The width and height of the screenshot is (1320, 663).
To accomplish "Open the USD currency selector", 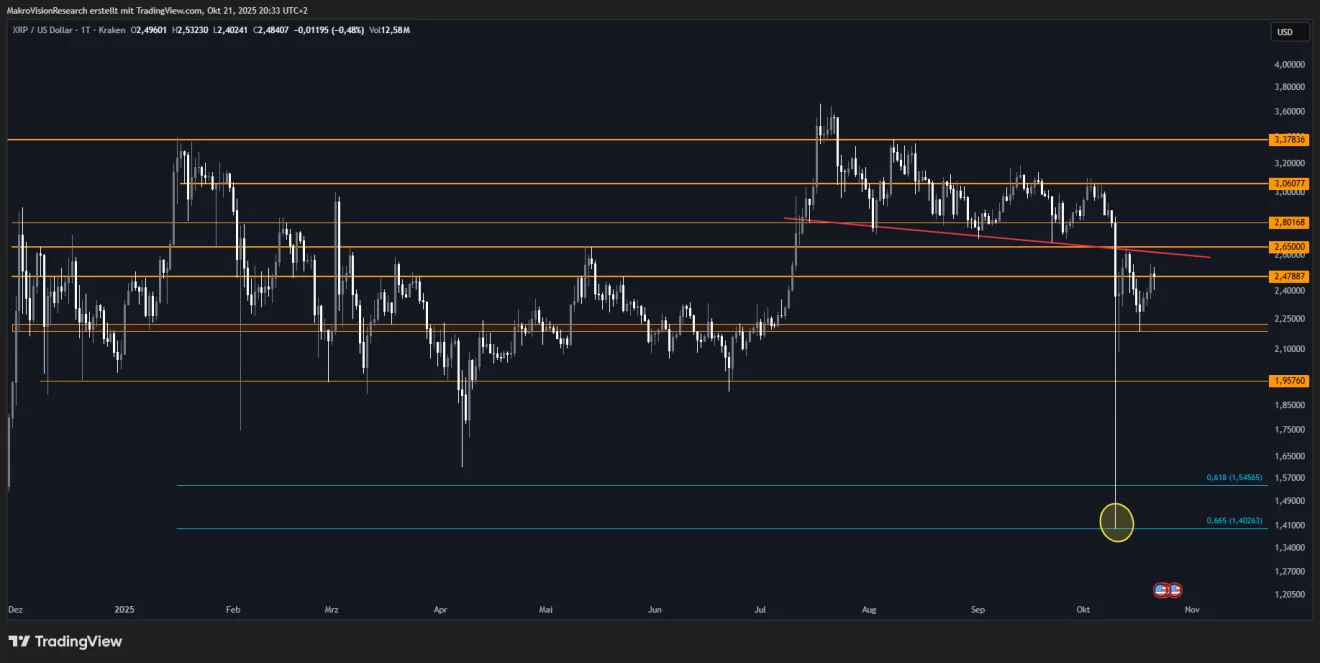I will coord(1285,32).
